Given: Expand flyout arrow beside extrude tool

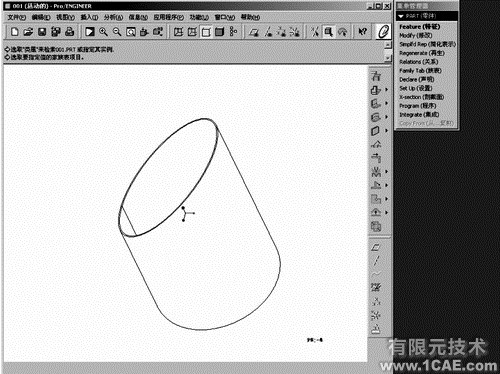Looking at the screenshot, I should point(387,90).
